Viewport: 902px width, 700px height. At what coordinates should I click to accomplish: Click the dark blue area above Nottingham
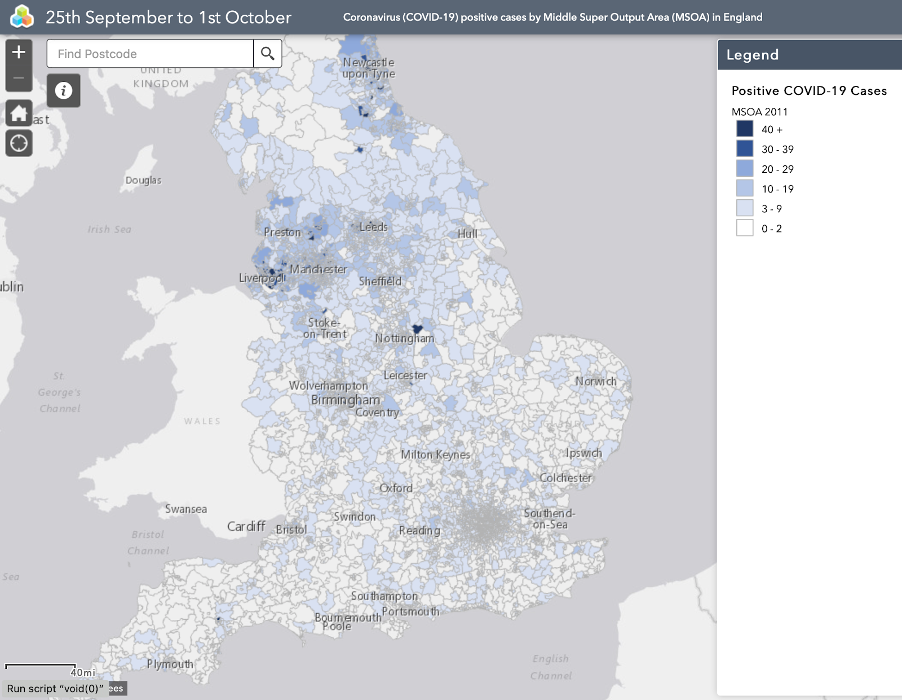(x=418, y=328)
